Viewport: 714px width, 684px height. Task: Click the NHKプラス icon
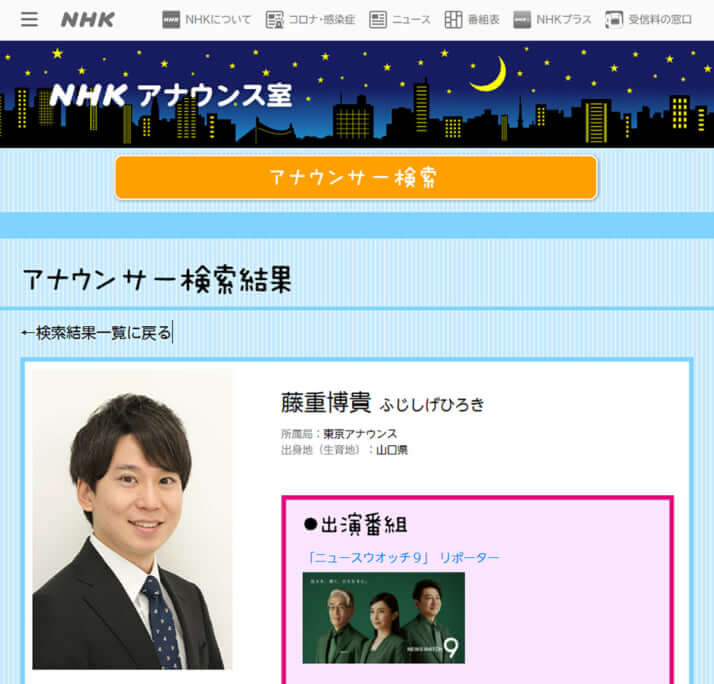(522, 20)
